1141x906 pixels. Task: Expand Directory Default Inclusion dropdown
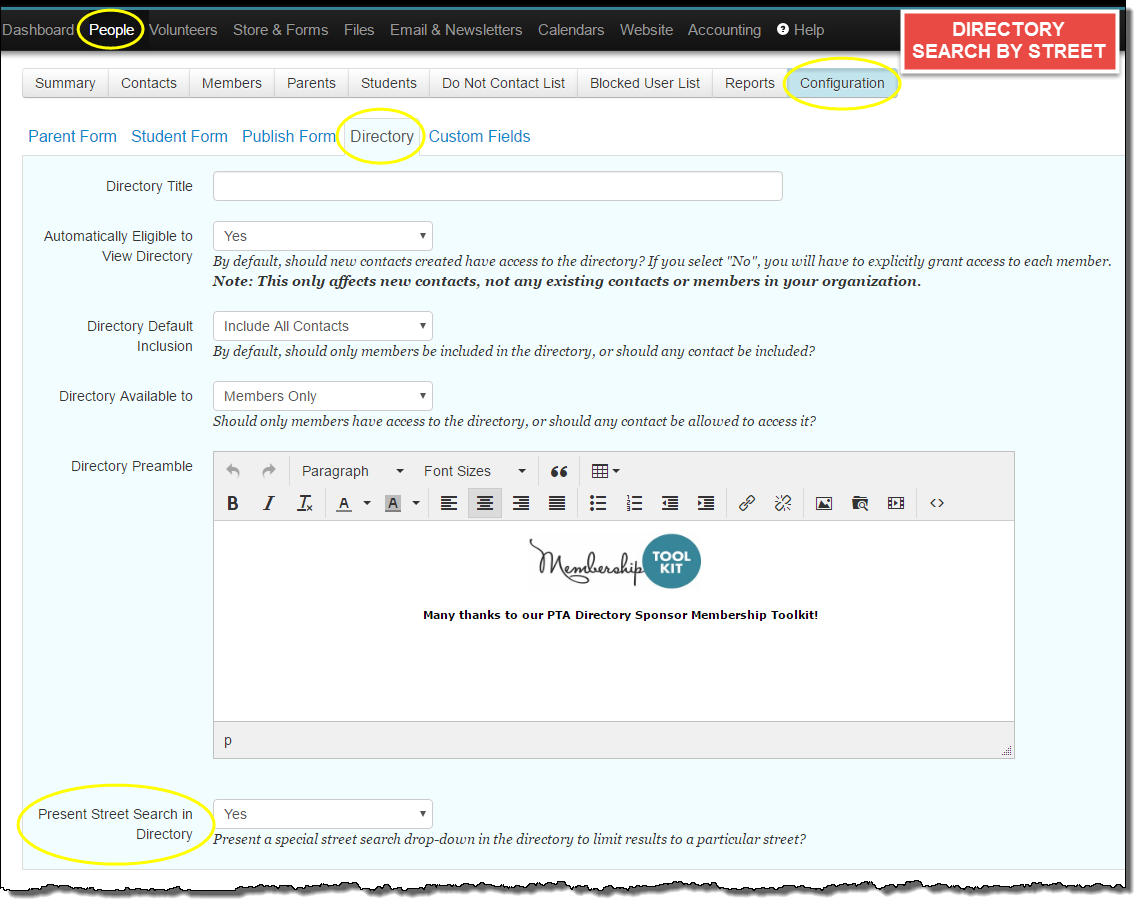(x=323, y=326)
